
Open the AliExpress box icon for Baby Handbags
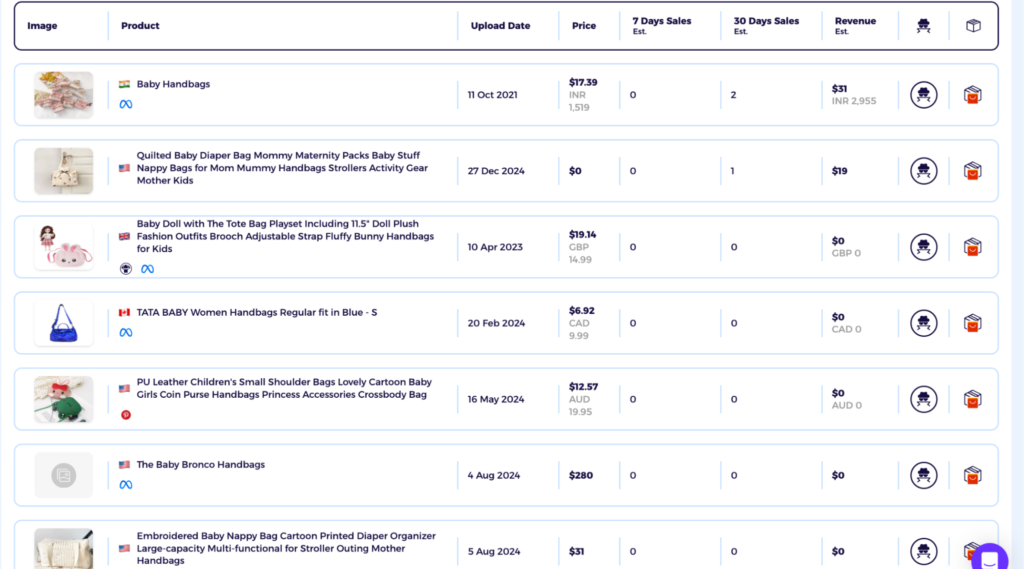pyautogui.click(x=972, y=95)
